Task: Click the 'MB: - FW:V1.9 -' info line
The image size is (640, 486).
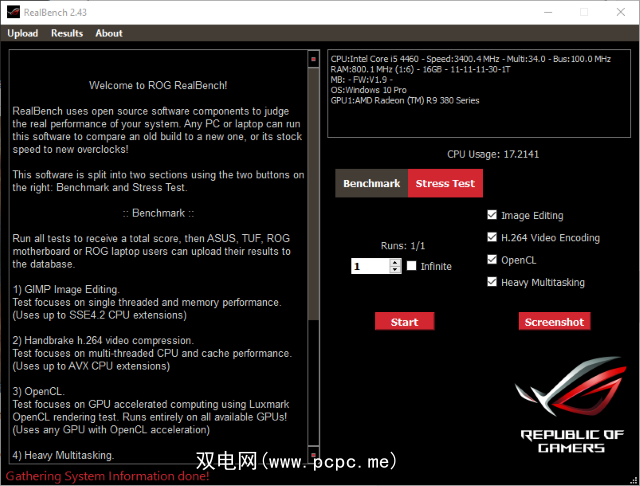Action: (x=362, y=80)
